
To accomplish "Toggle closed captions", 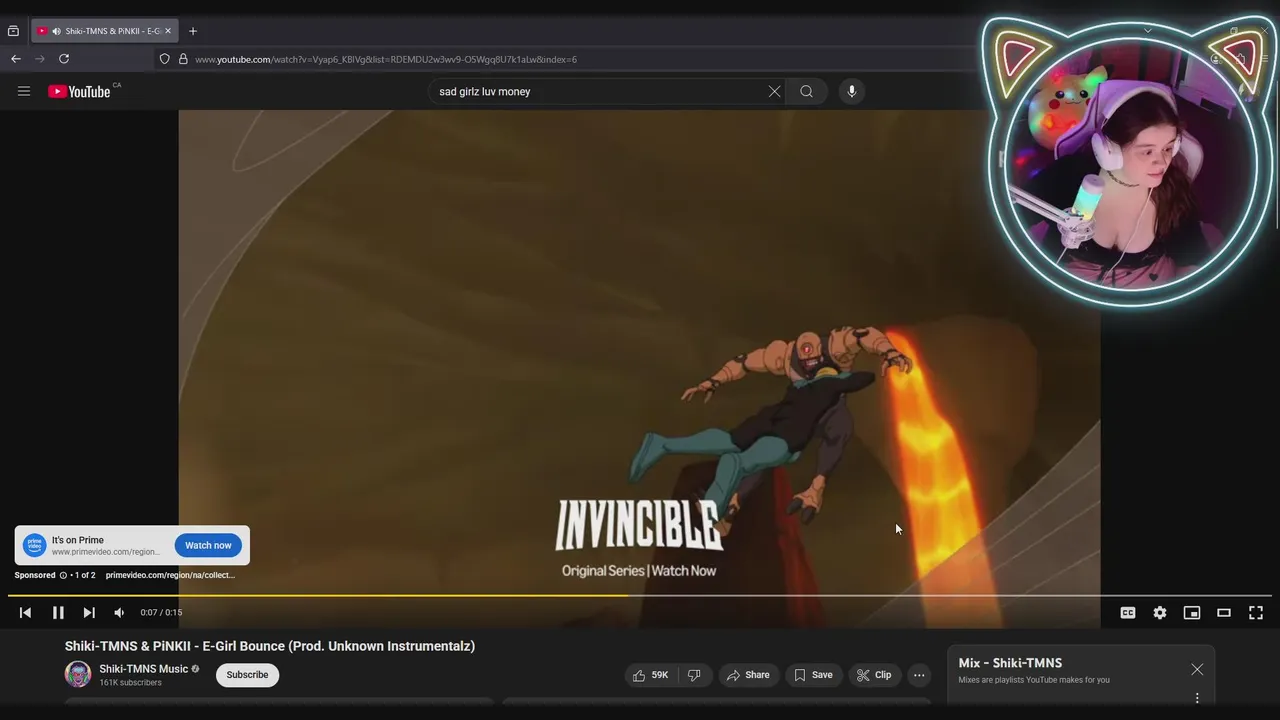I will pos(1128,613).
